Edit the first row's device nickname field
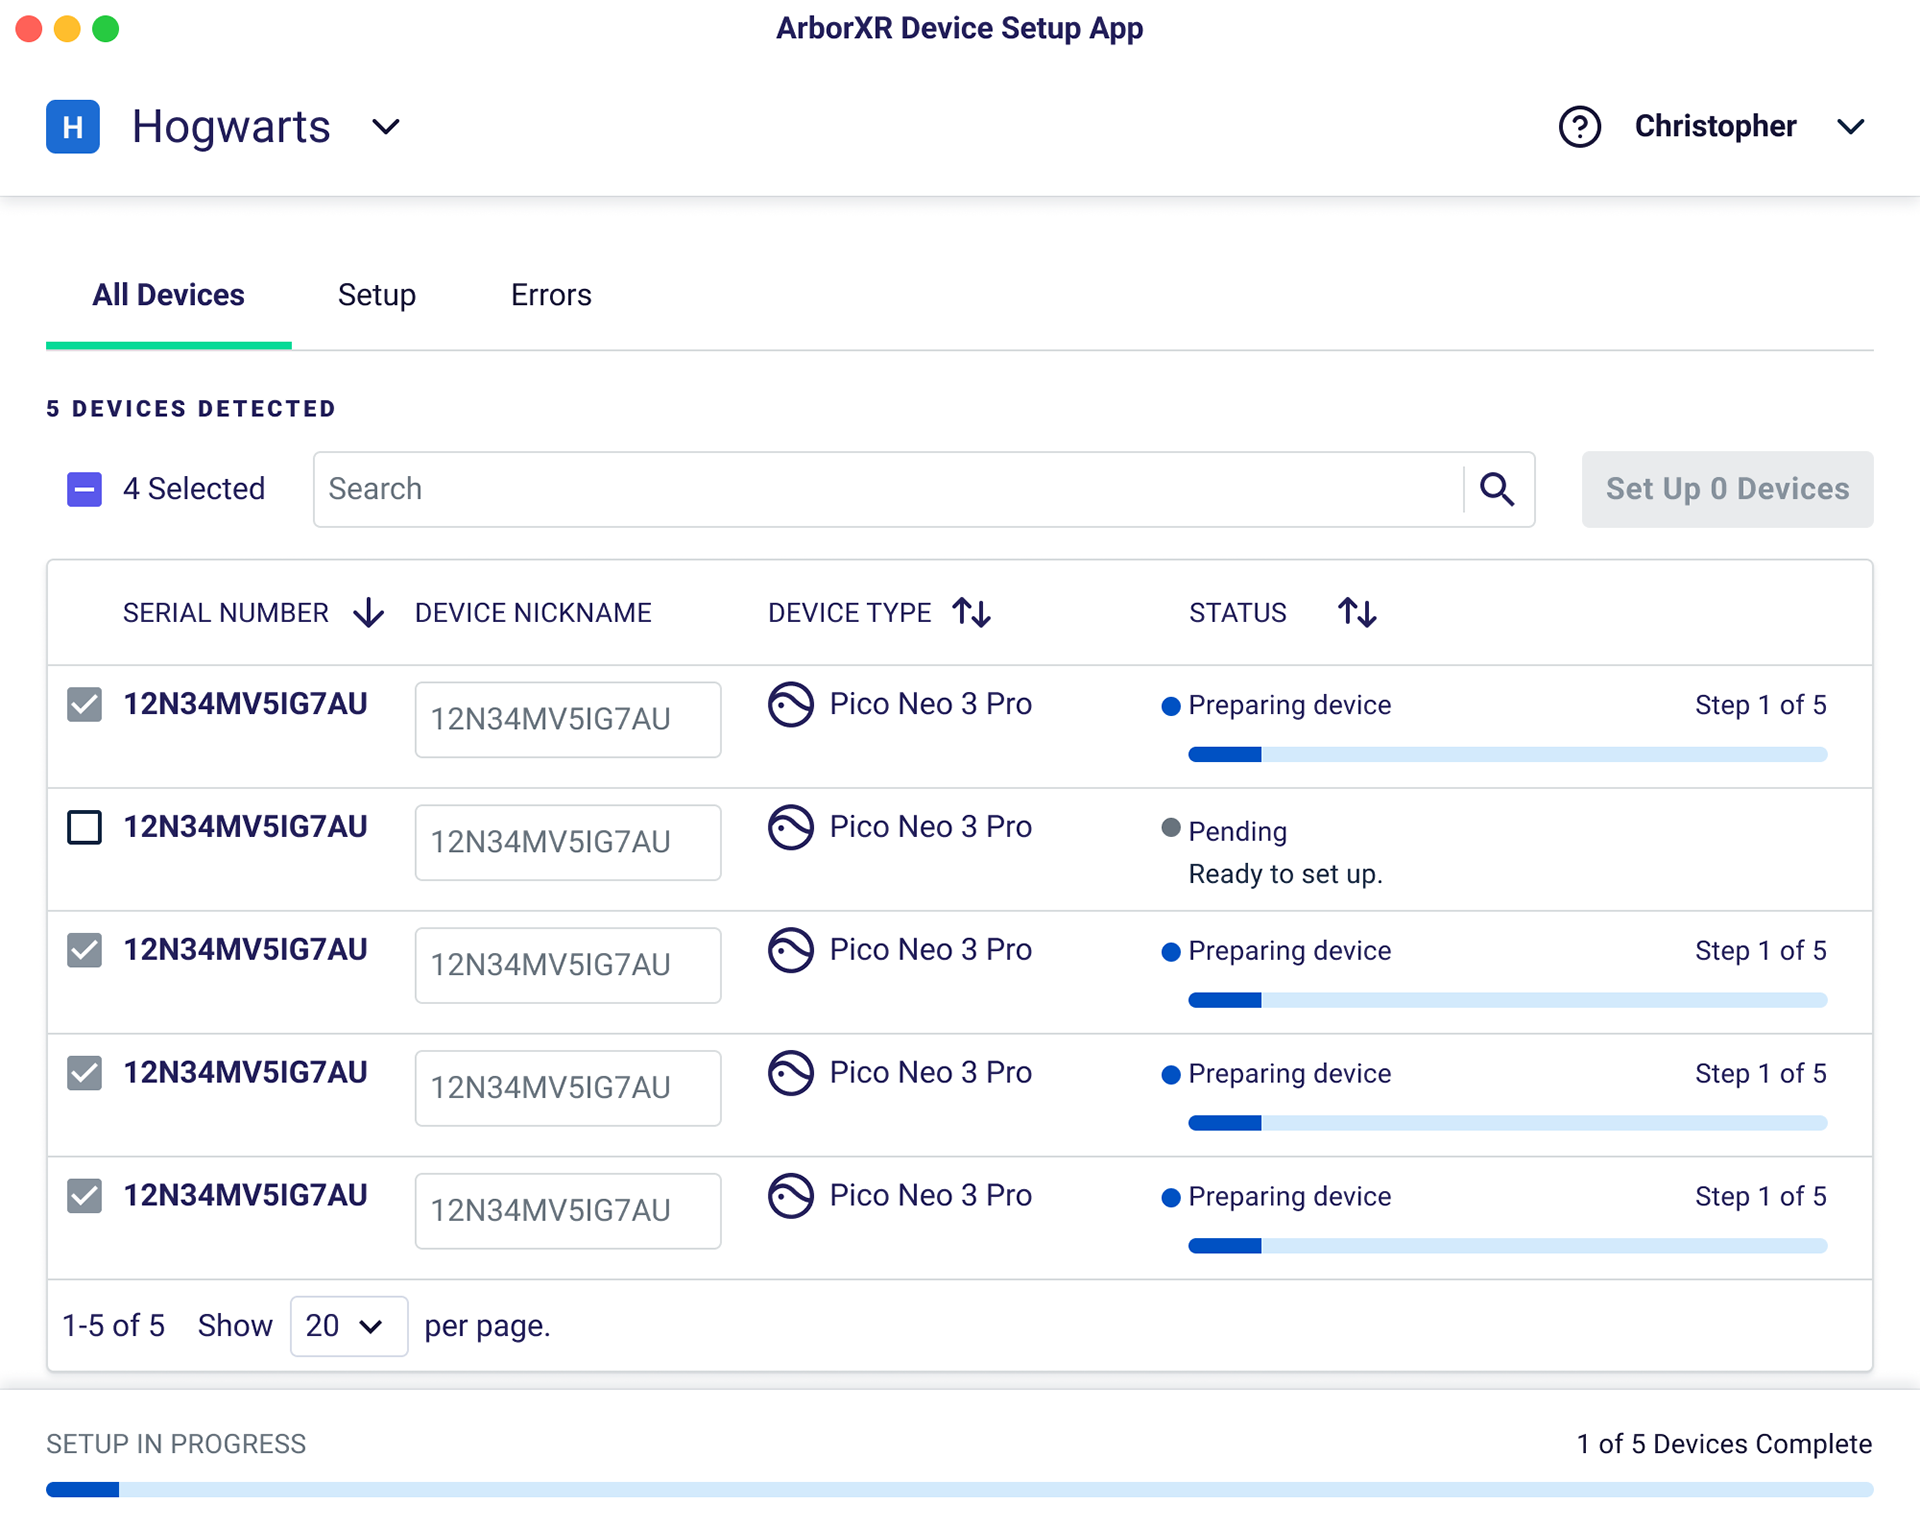1920x1528 pixels. coord(568,720)
